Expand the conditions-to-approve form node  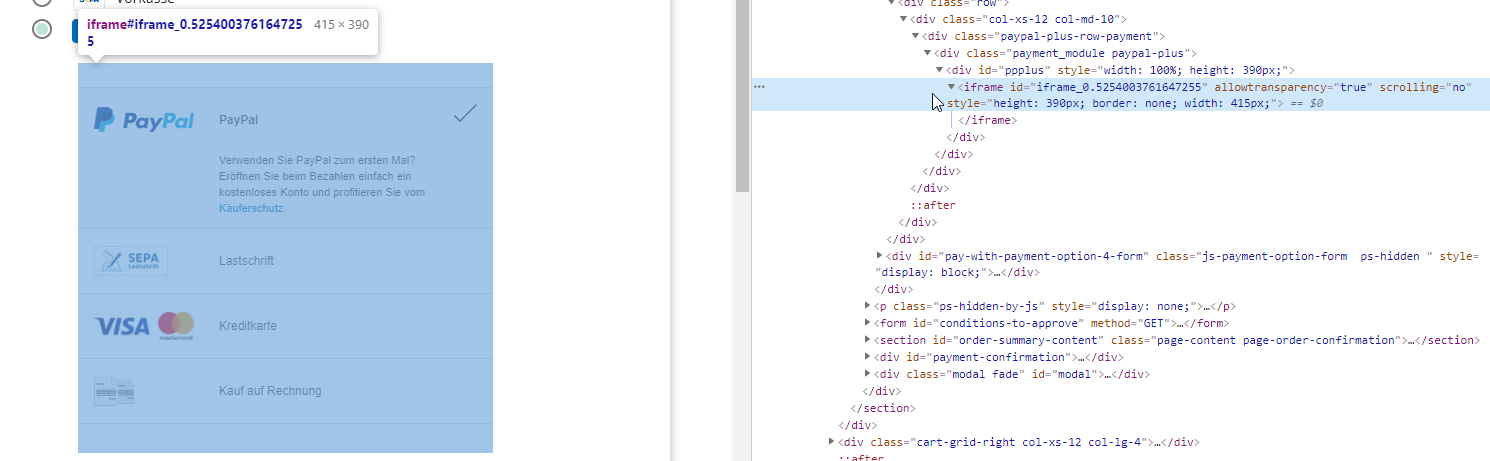867,323
